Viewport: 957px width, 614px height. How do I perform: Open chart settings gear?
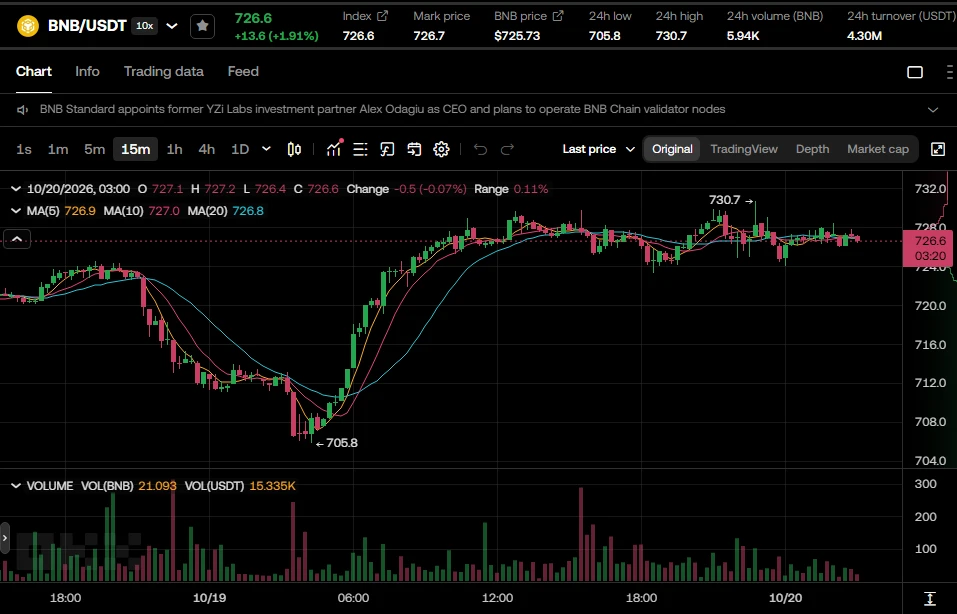click(441, 149)
